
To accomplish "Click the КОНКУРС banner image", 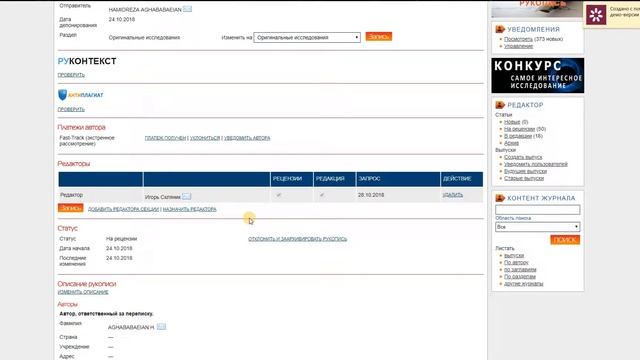I will (538, 76).
